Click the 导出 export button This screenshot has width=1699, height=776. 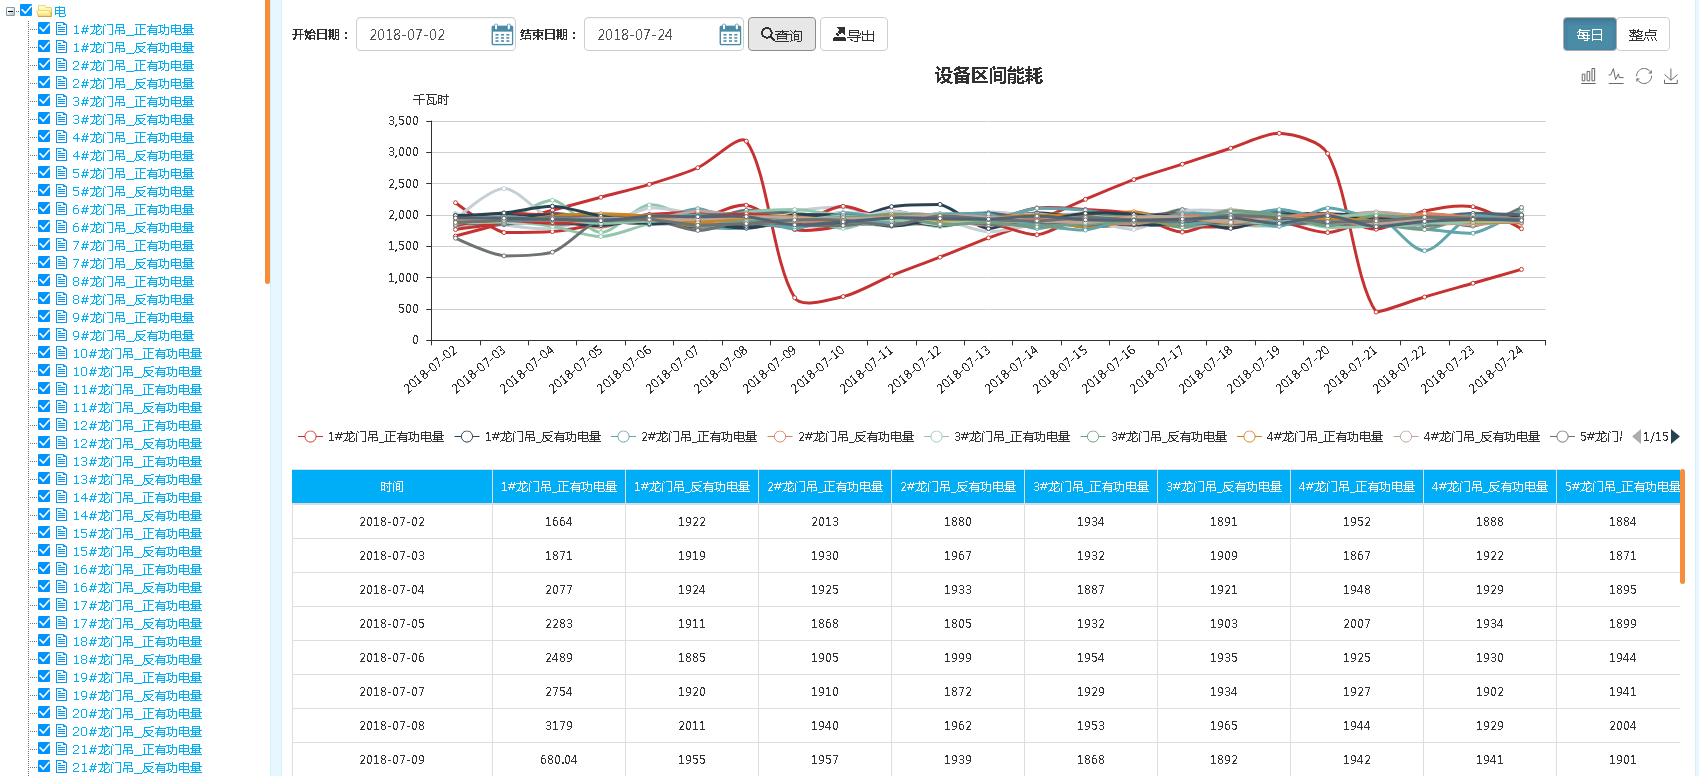[x=854, y=35]
